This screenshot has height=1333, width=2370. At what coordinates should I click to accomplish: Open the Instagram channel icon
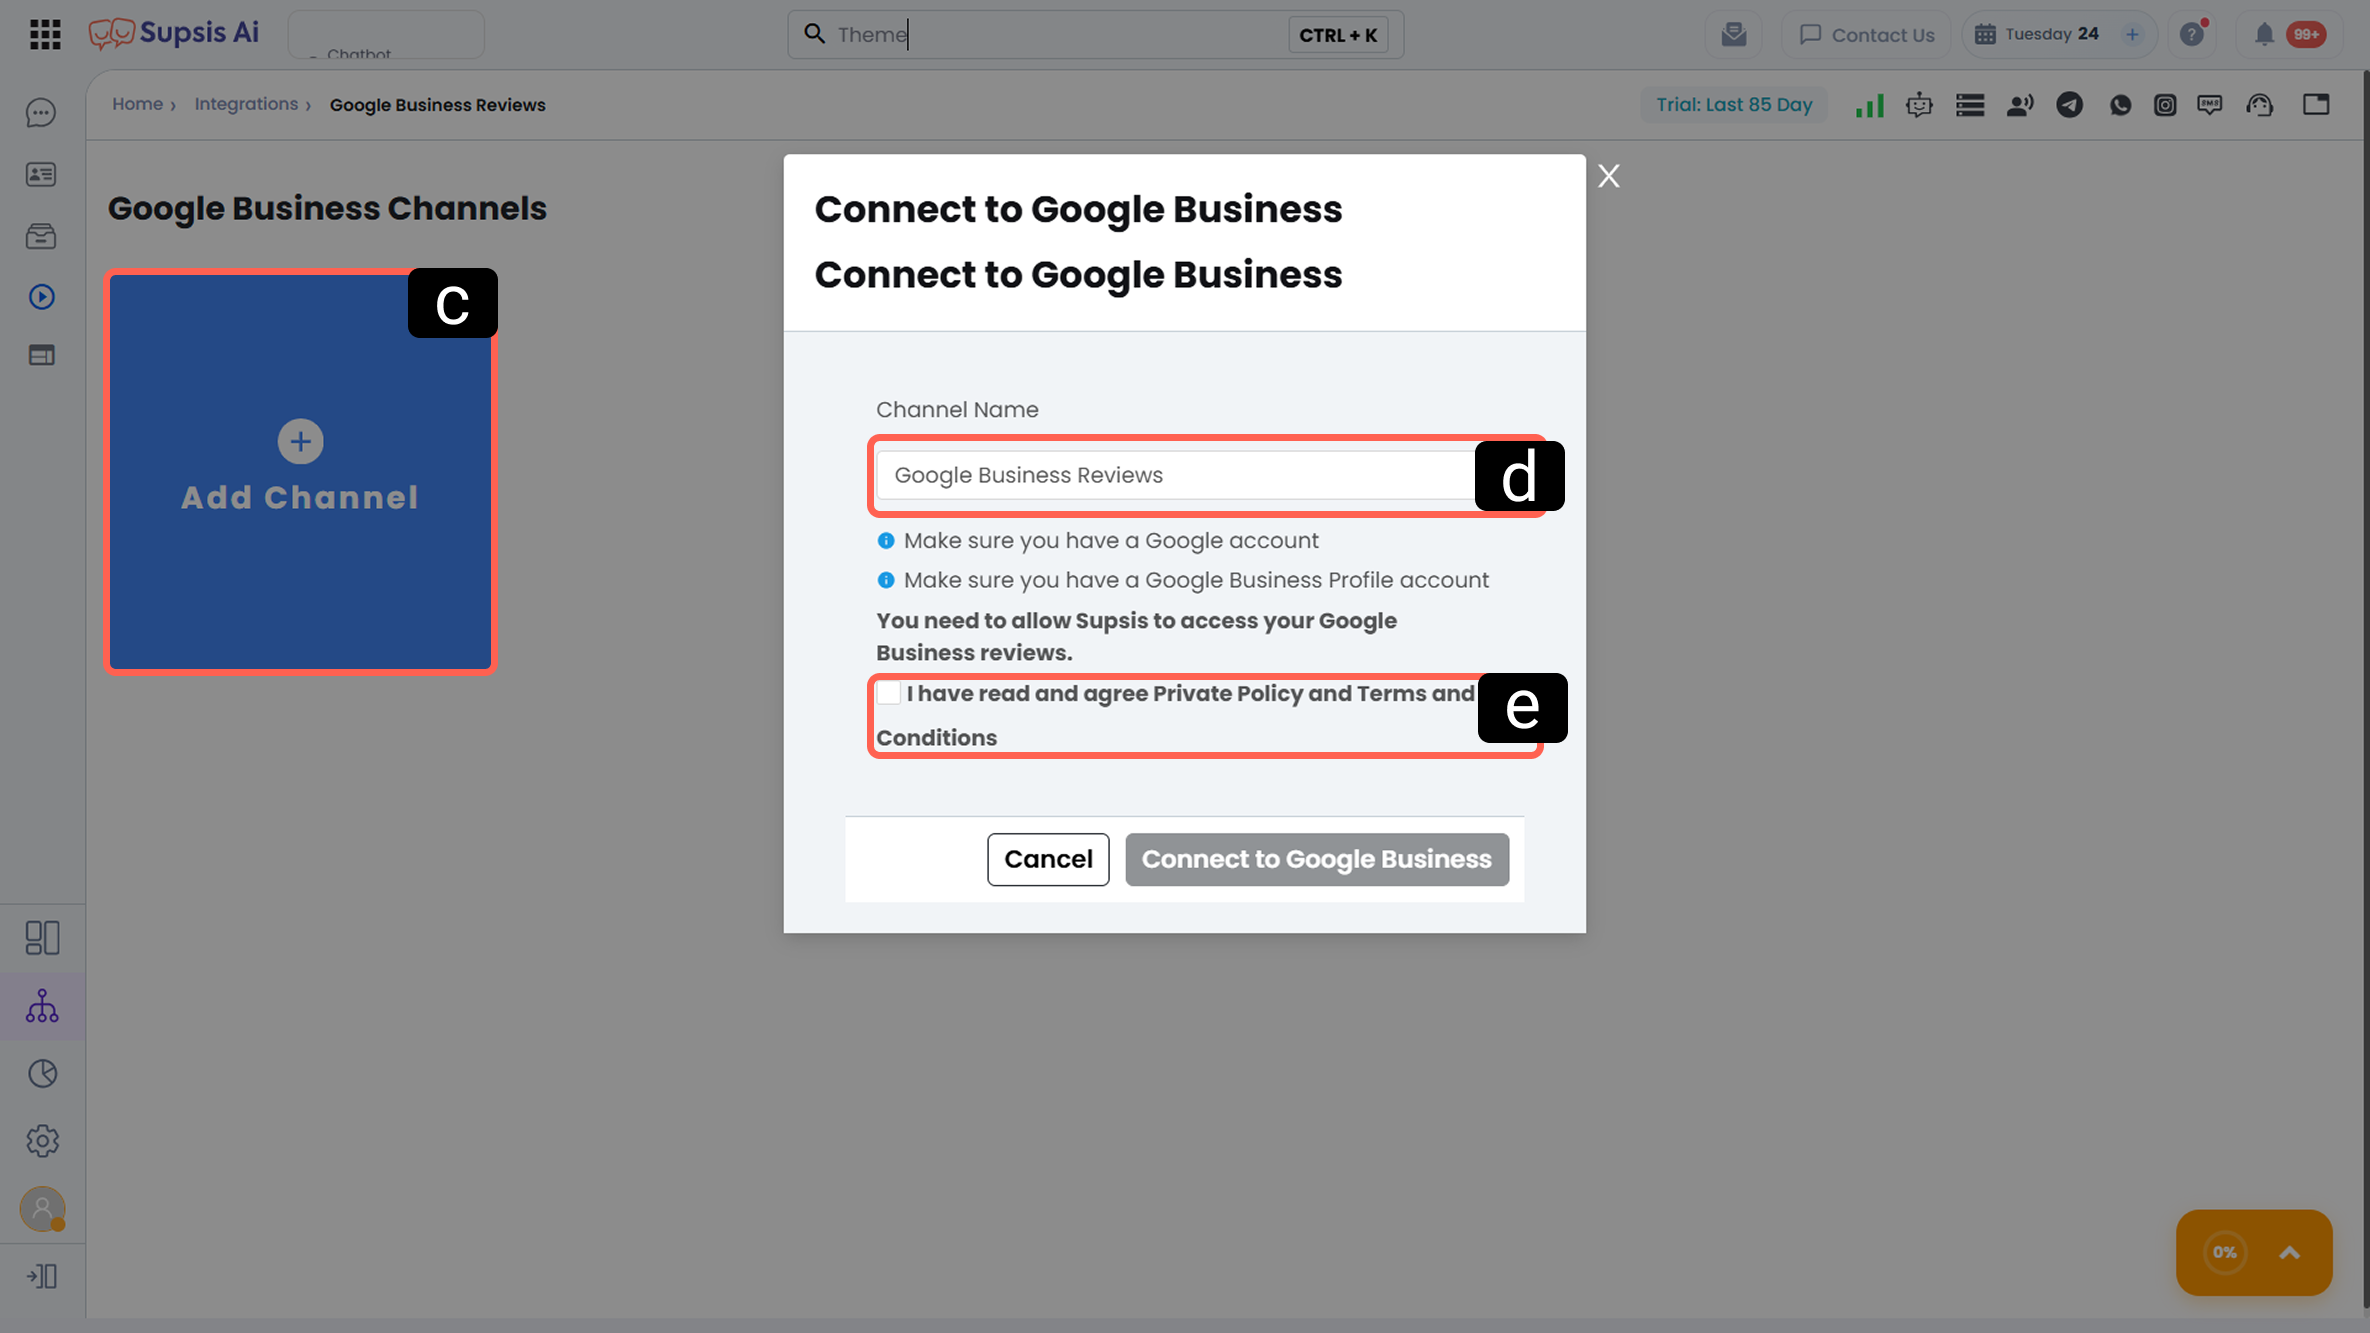2165,105
